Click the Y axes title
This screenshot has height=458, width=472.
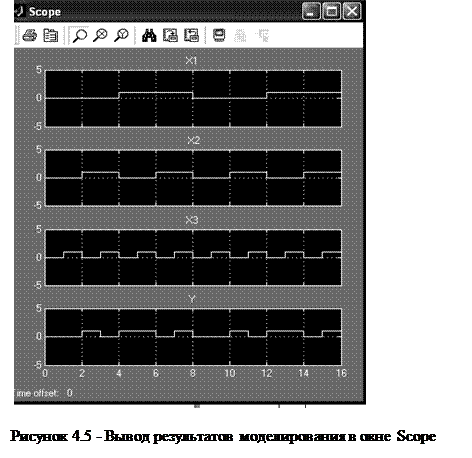click(x=192, y=299)
